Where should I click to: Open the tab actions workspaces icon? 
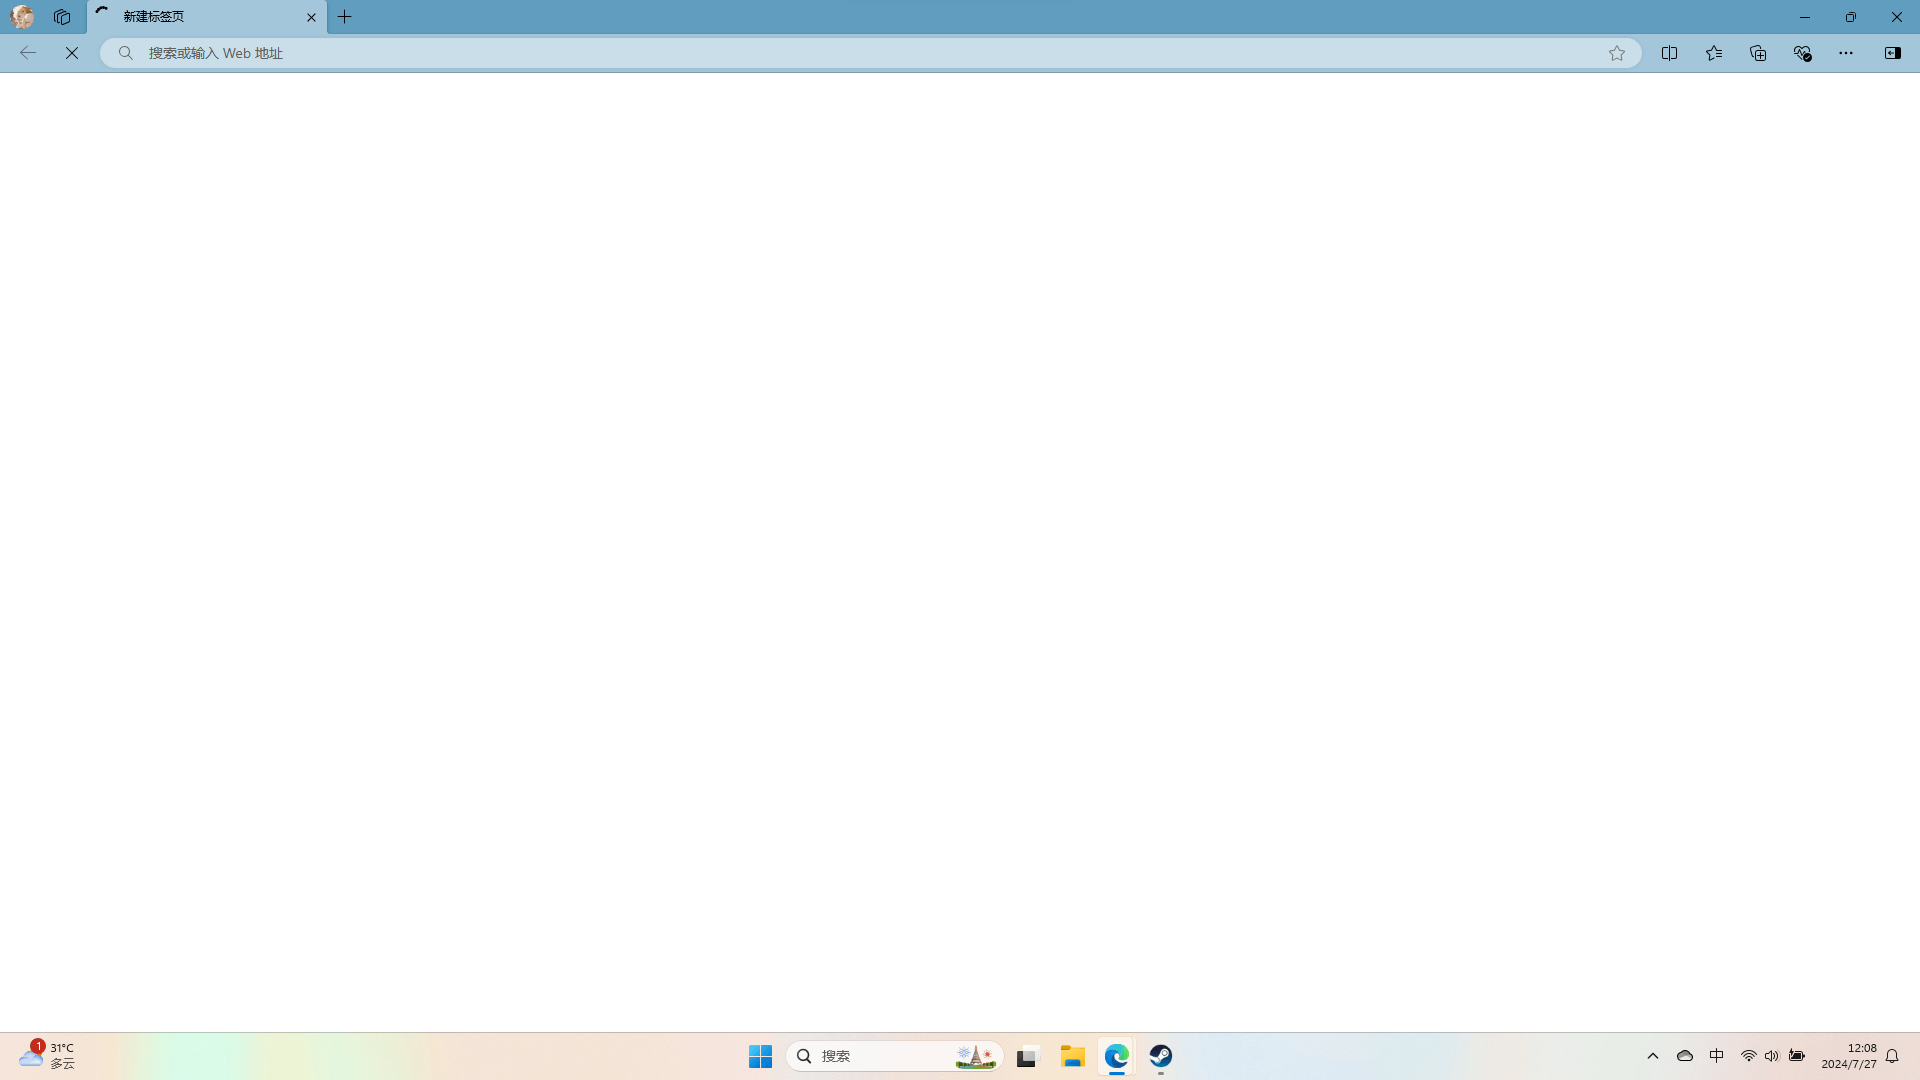tap(62, 17)
